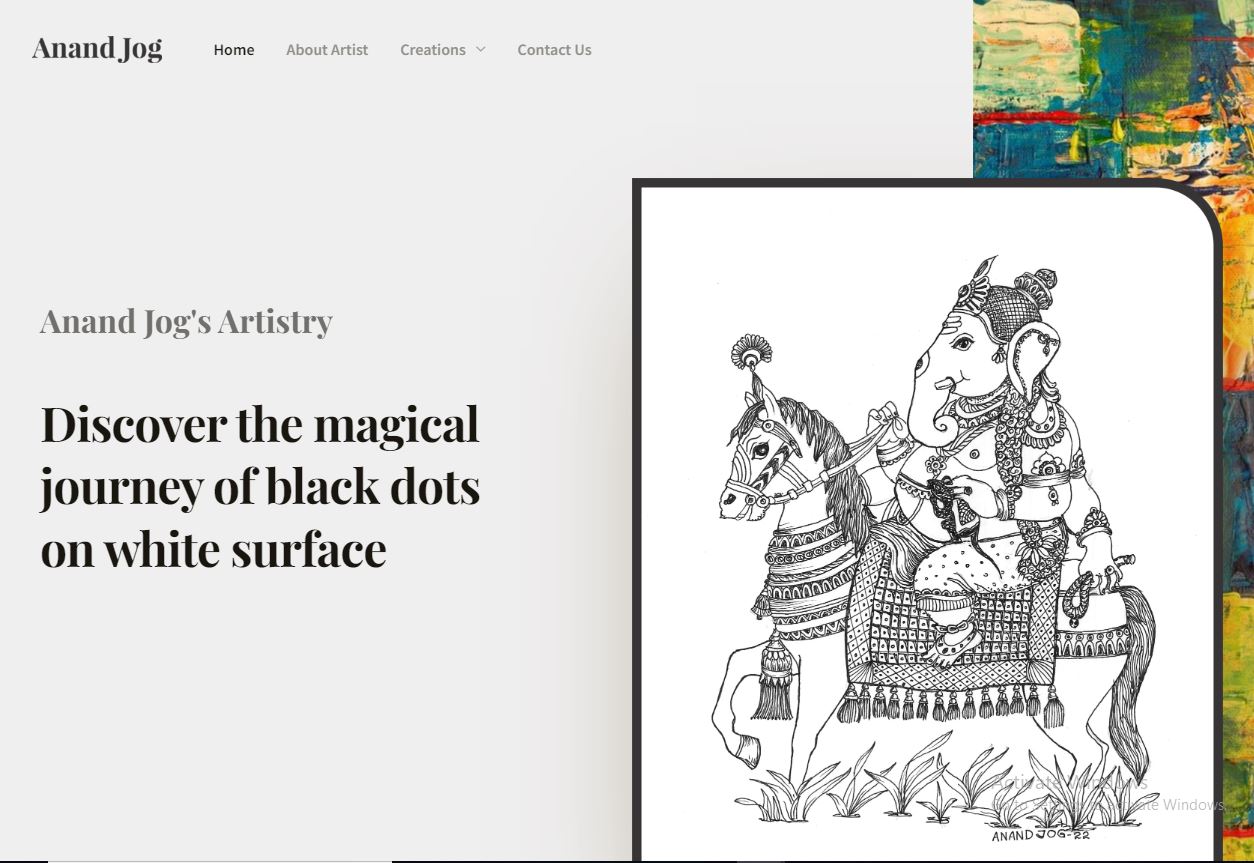Click the large tassel on horse's chest
1254x863 pixels.
pyautogui.click(x=772, y=680)
